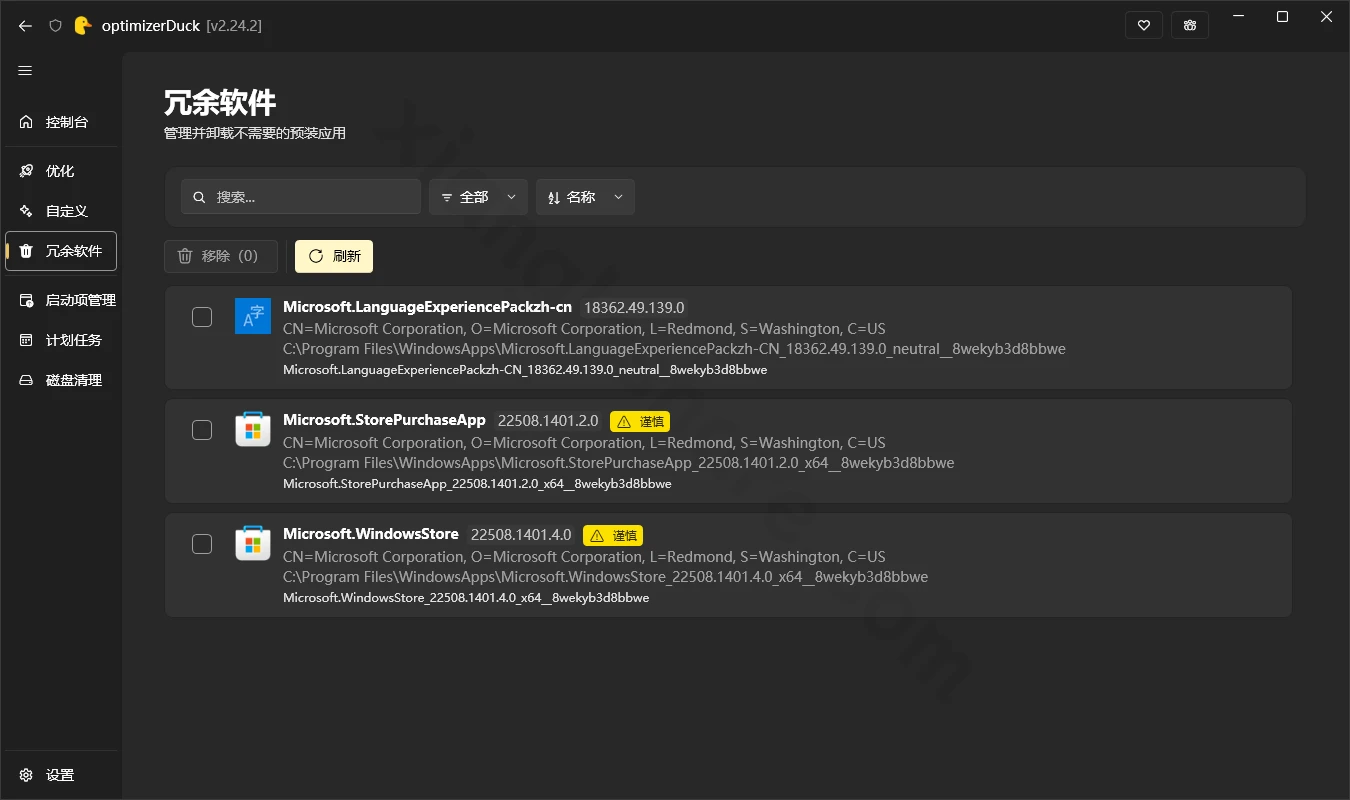The height and width of the screenshot is (800, 1350).
Task: Click the 计划任务 calendar icon
Action: [x=26, y=340]
